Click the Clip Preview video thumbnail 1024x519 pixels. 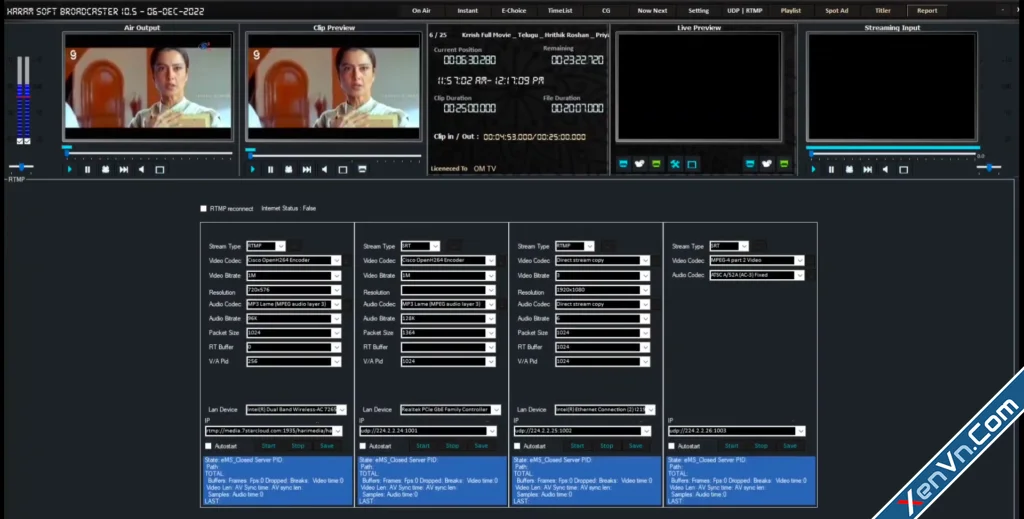coord(334,87)
